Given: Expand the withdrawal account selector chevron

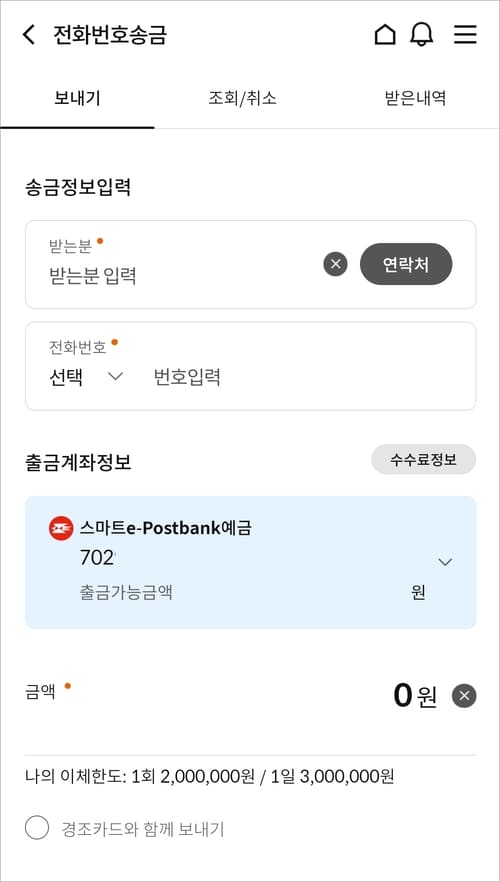Looking at the screenshot, I should [x=445, y=561].
